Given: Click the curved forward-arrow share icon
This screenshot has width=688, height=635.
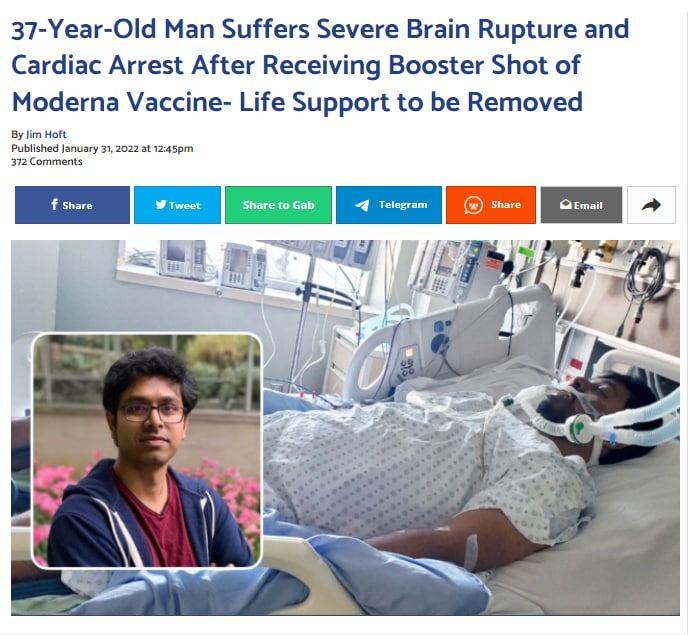Looking at the screenshot, I should point(651,205).
